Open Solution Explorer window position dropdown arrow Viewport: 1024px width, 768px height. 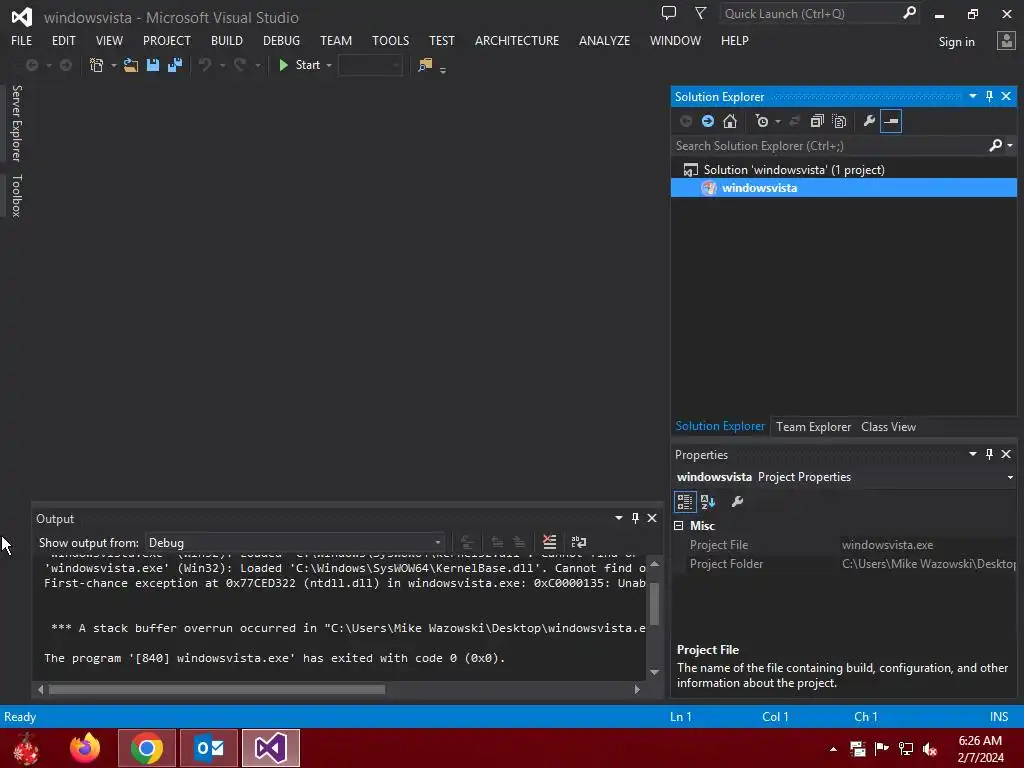coord(973,96)
